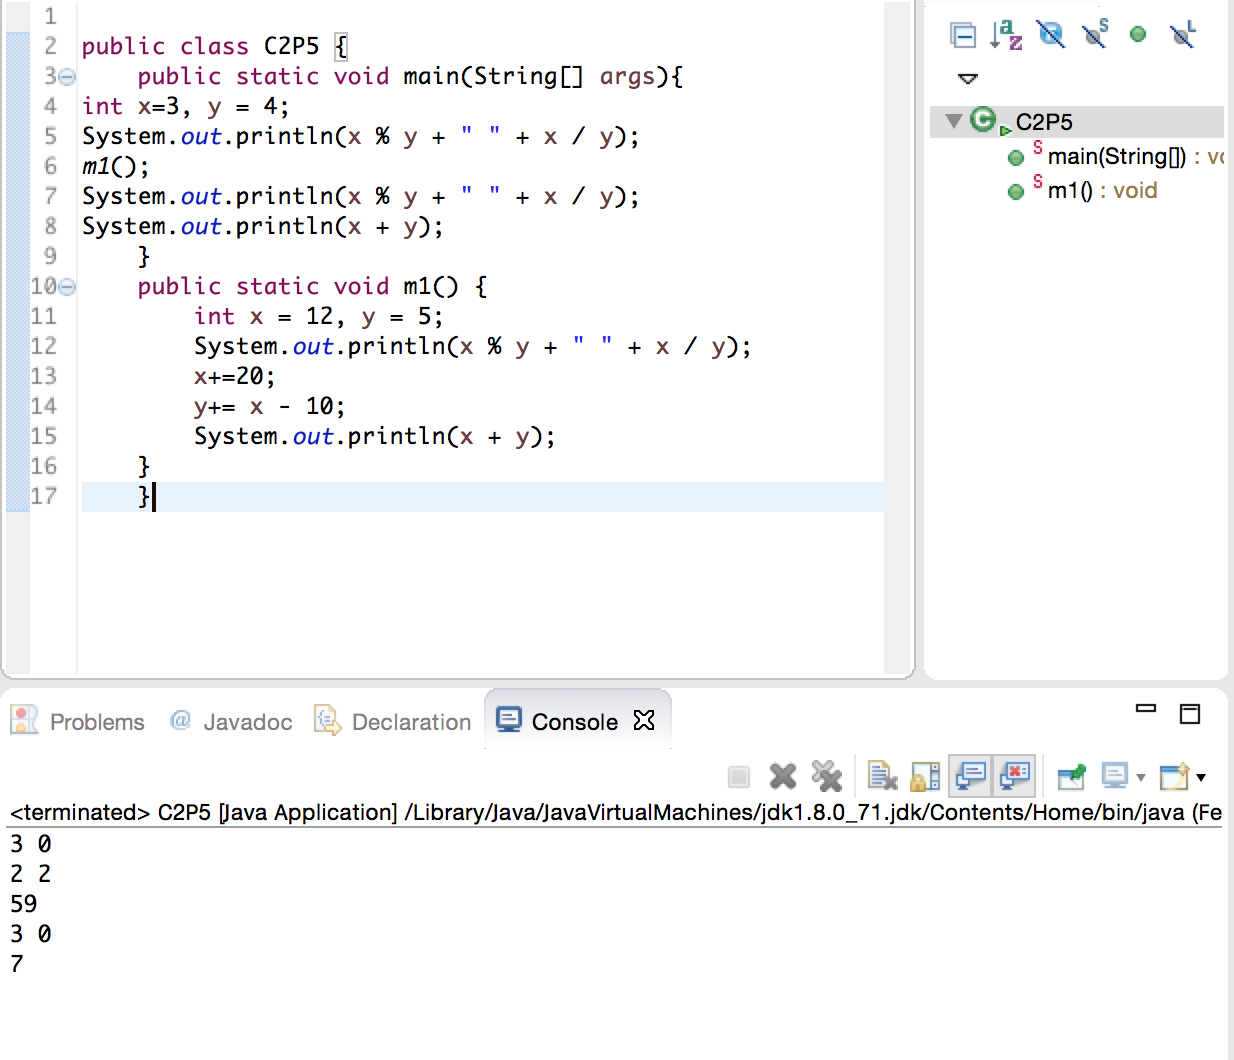Collapse the C2P5 class node in the outline
This screenshot has height=1060, width=1234.
tap(953, 121)
